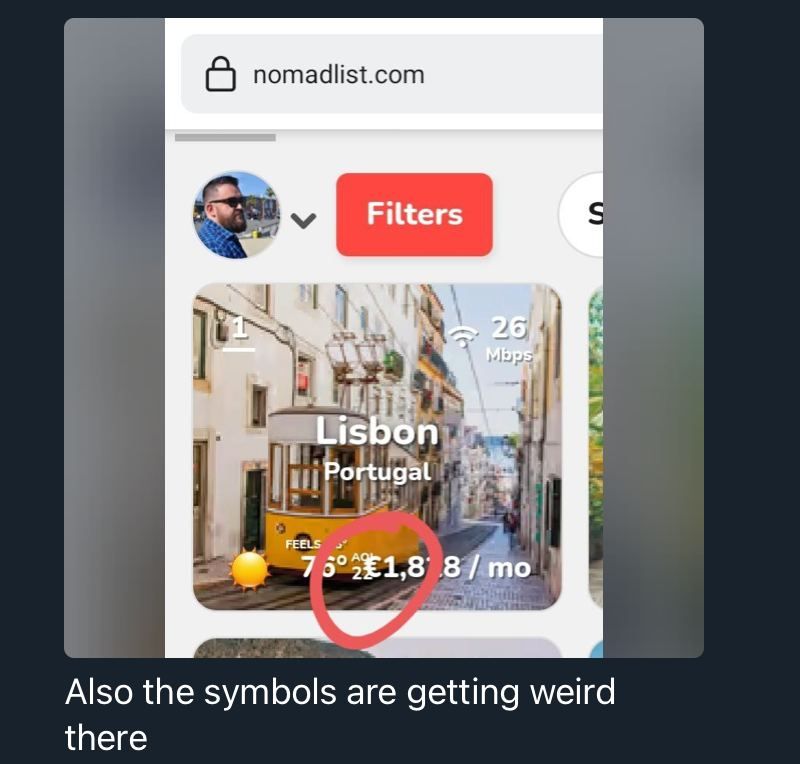Click the sun weather icon
The image size is (800, 764).
tap(249, 570)
